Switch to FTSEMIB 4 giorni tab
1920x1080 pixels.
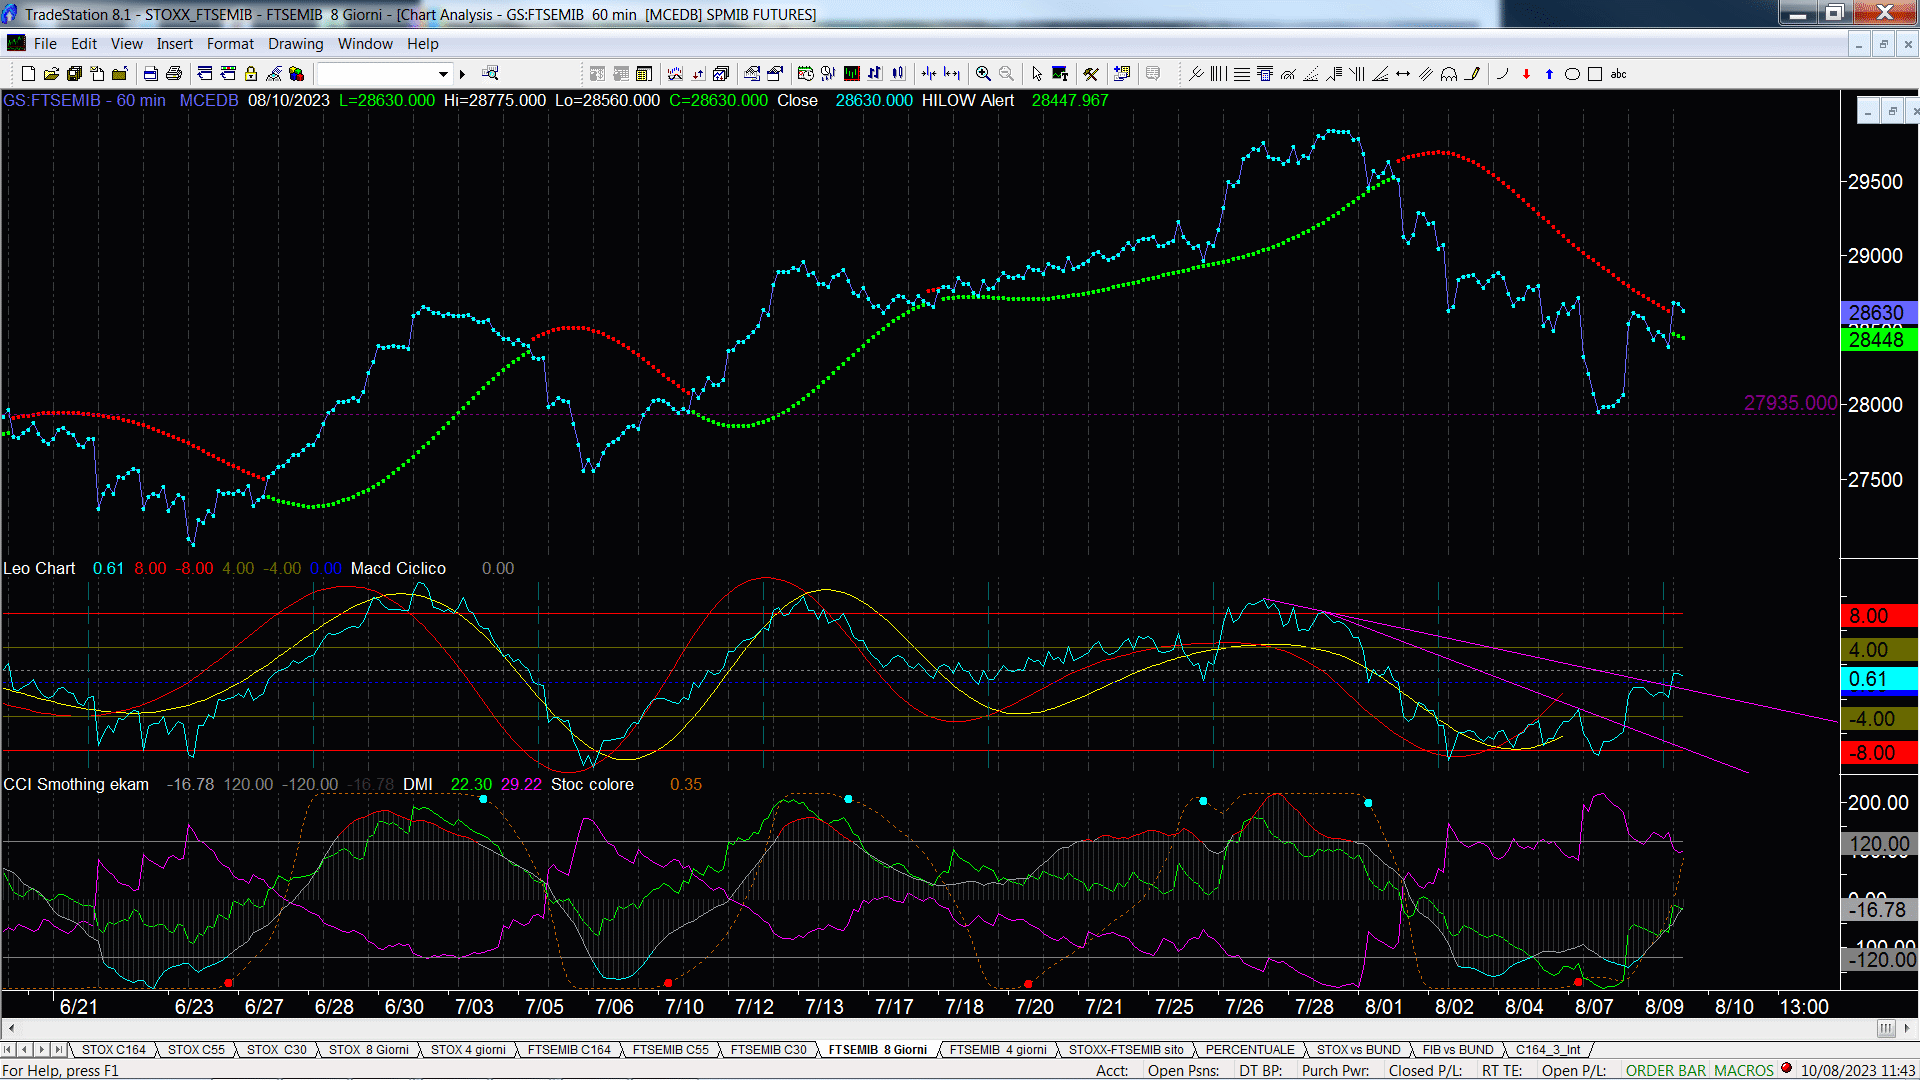[998, 1049]
